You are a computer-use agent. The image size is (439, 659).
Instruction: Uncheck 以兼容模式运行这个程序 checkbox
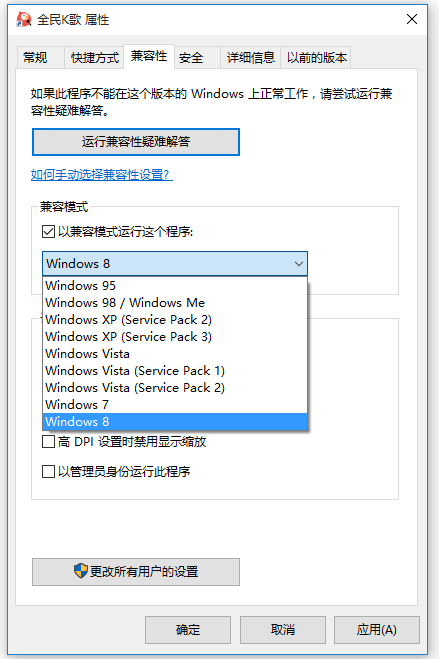(x=48, y=232)
